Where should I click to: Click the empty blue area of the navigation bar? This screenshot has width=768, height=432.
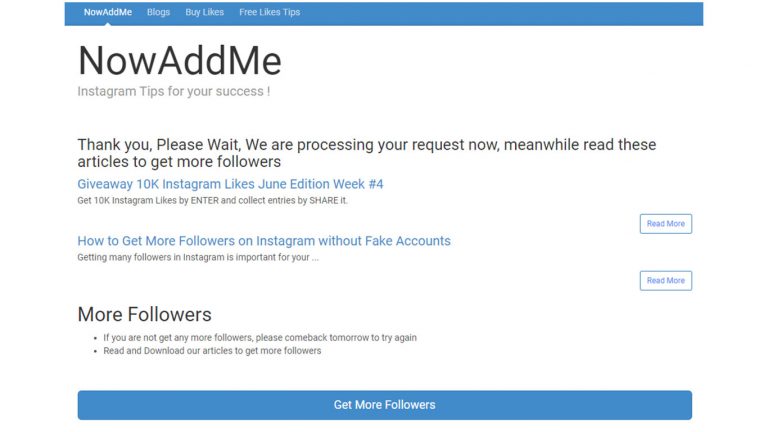click(x=500, y=13)
